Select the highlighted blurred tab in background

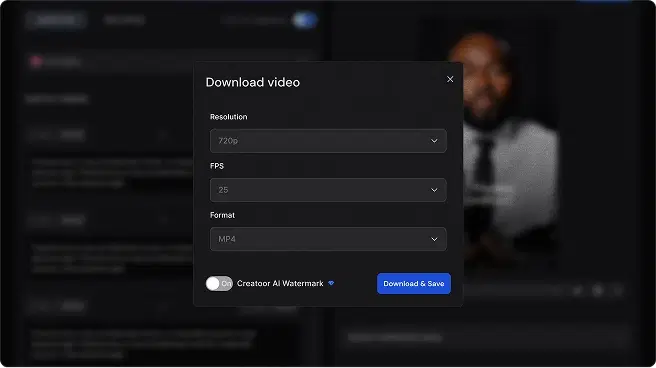click(56, 20)
